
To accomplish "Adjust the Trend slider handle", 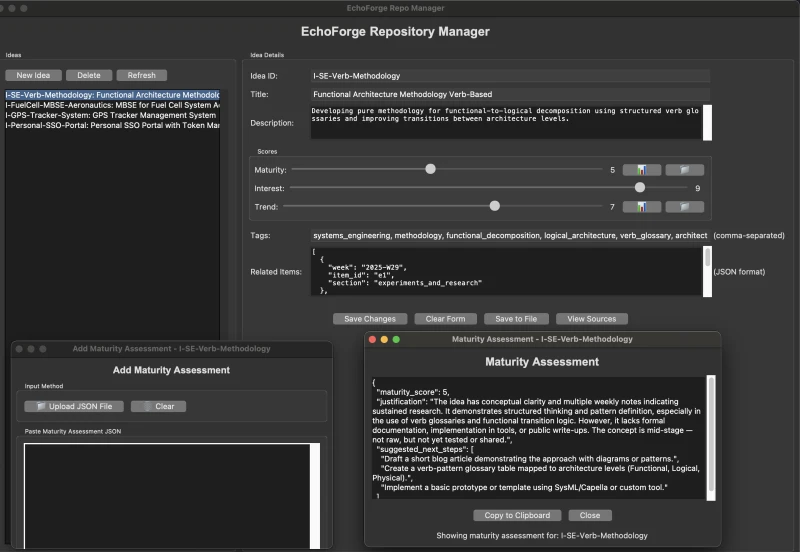I will (x=494, y=206).
